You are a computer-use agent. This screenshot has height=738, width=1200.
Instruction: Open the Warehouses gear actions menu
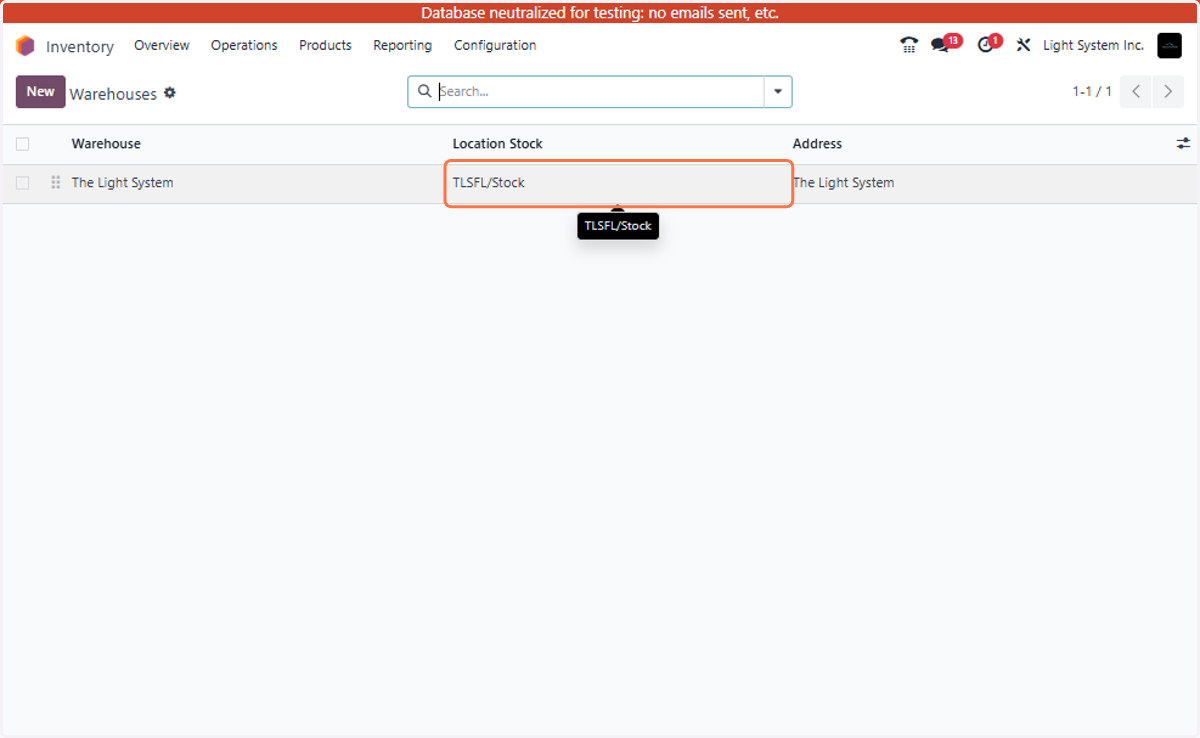click(170, 93)
